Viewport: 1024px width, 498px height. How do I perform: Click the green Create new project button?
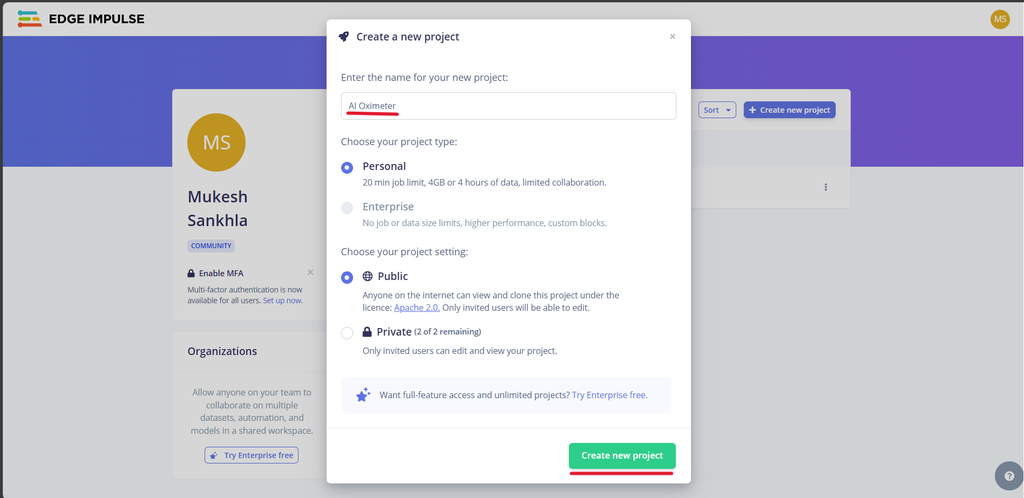(622, 456)
